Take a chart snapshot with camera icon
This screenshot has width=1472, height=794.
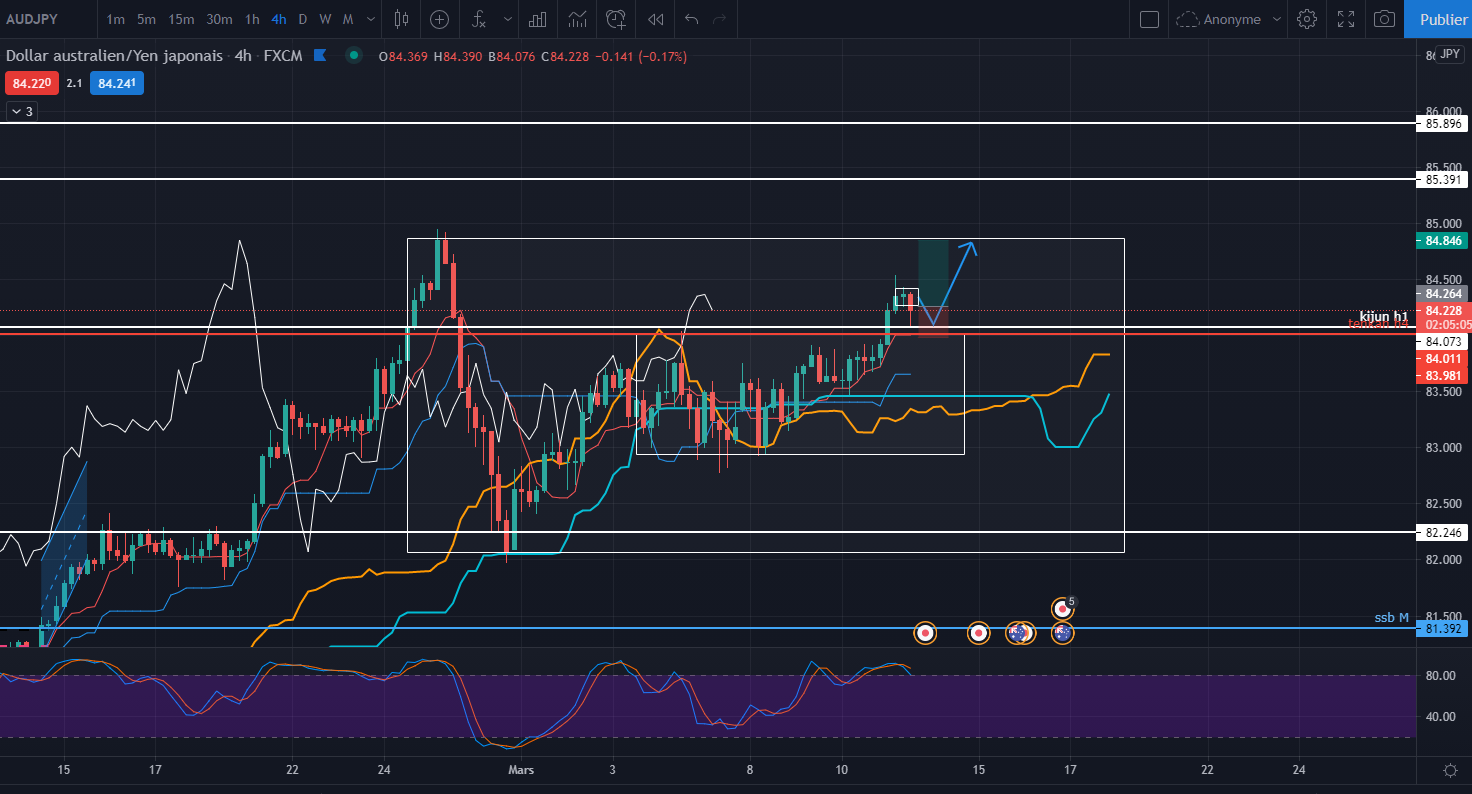coord(1384,19)
